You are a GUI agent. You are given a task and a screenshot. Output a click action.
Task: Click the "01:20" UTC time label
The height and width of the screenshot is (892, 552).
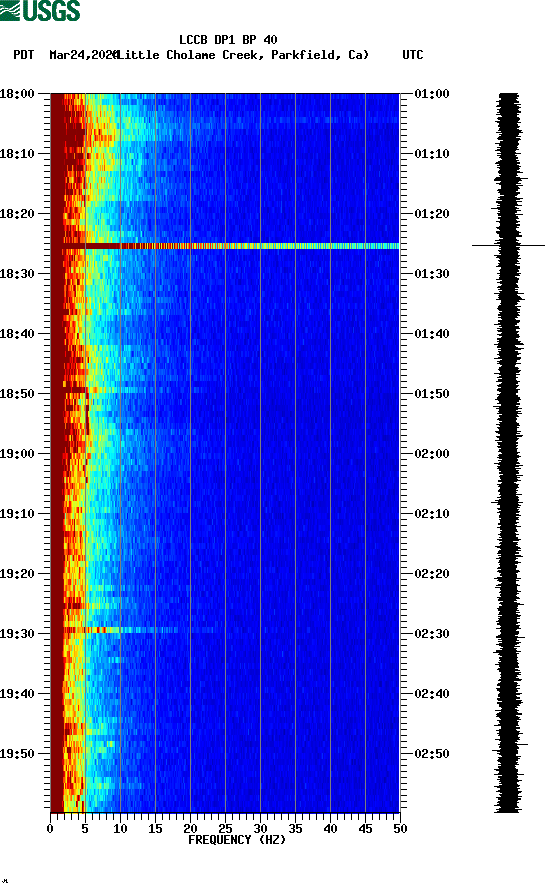(432, 213)
